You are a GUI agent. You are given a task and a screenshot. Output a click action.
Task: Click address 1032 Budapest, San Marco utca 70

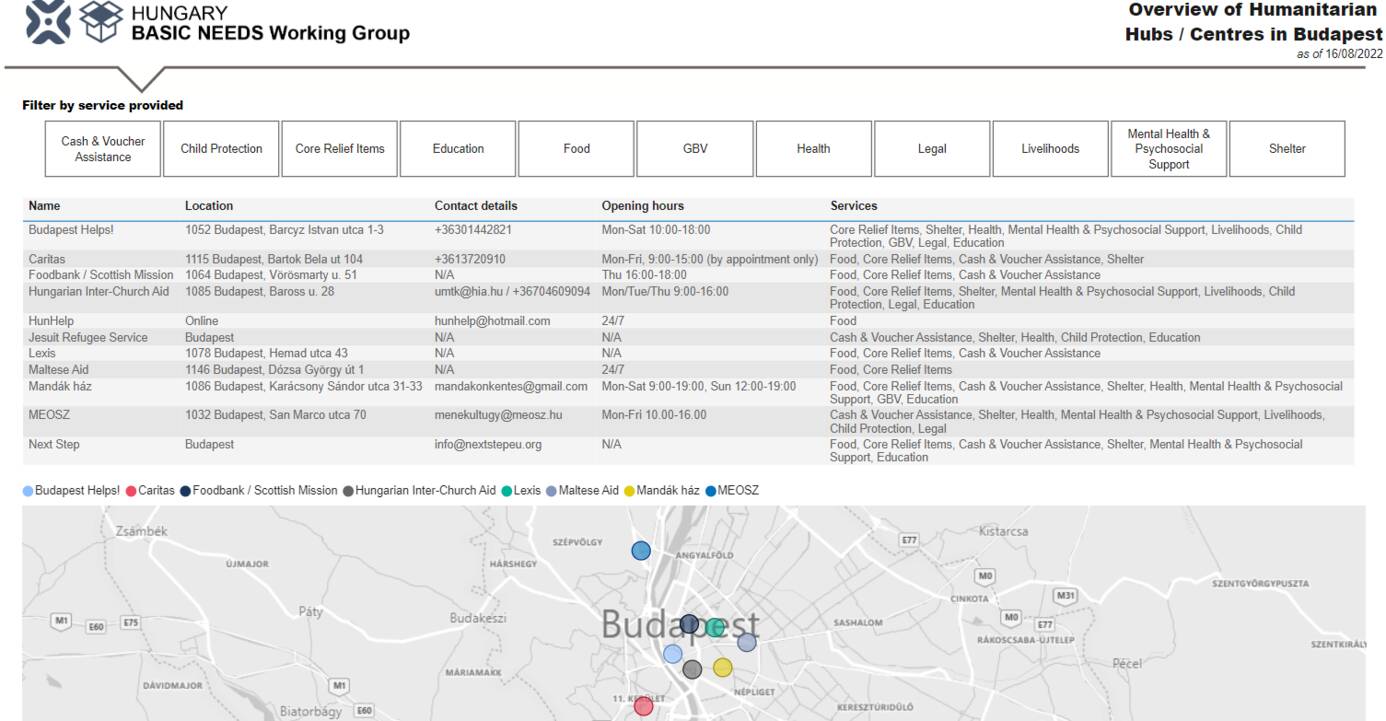(276, 414)
